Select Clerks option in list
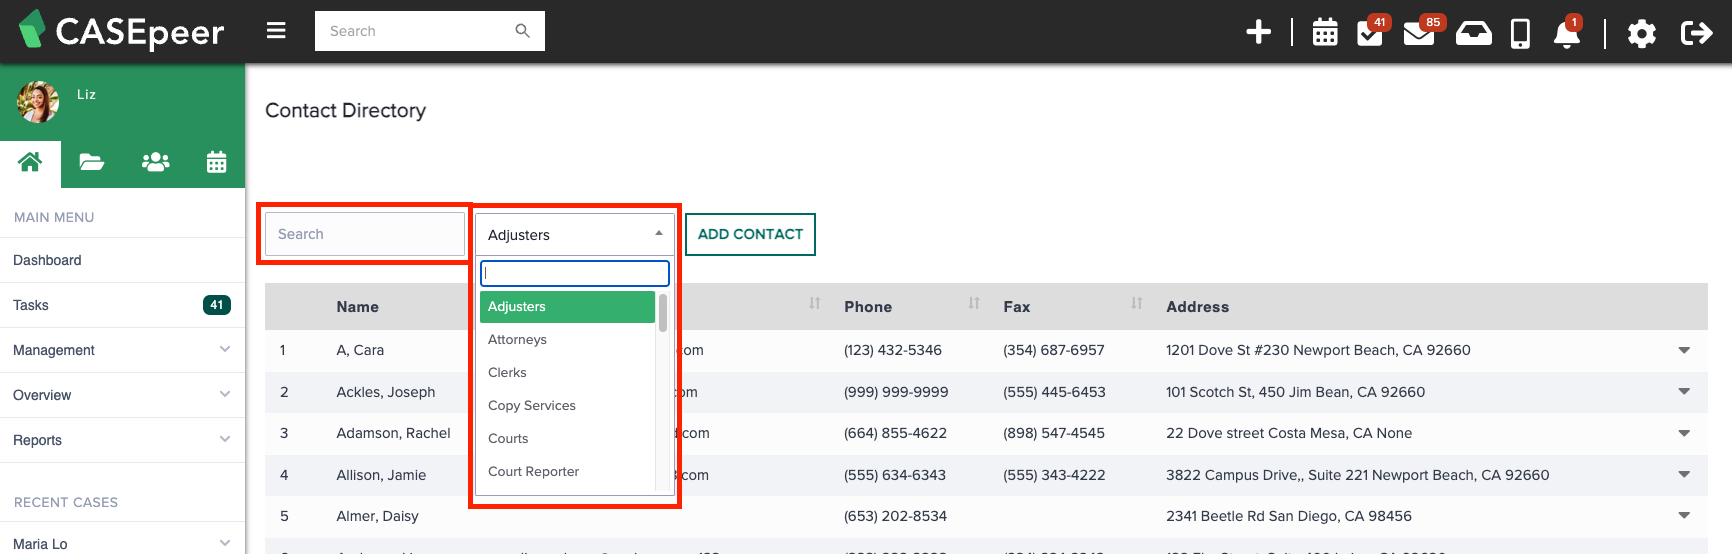This screenshot has width=1732, height=554. pos(567,373)
